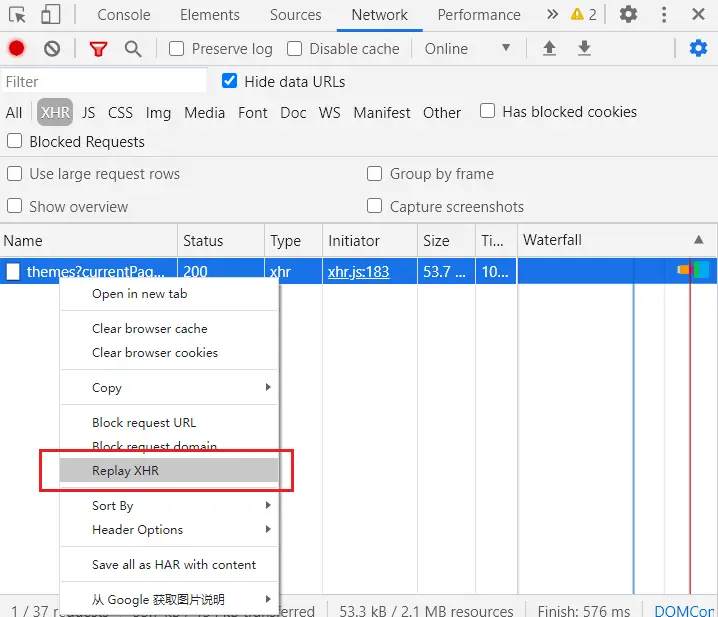Toggle the device toolbar icon
This screenshot has height=617, width=718.
pyautogui.click(x=50, y=15)
